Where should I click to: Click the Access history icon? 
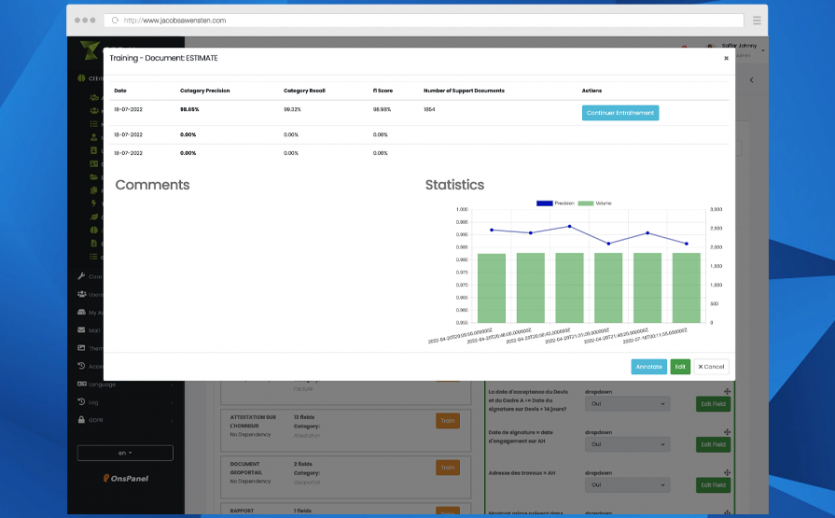pos(81,366)
